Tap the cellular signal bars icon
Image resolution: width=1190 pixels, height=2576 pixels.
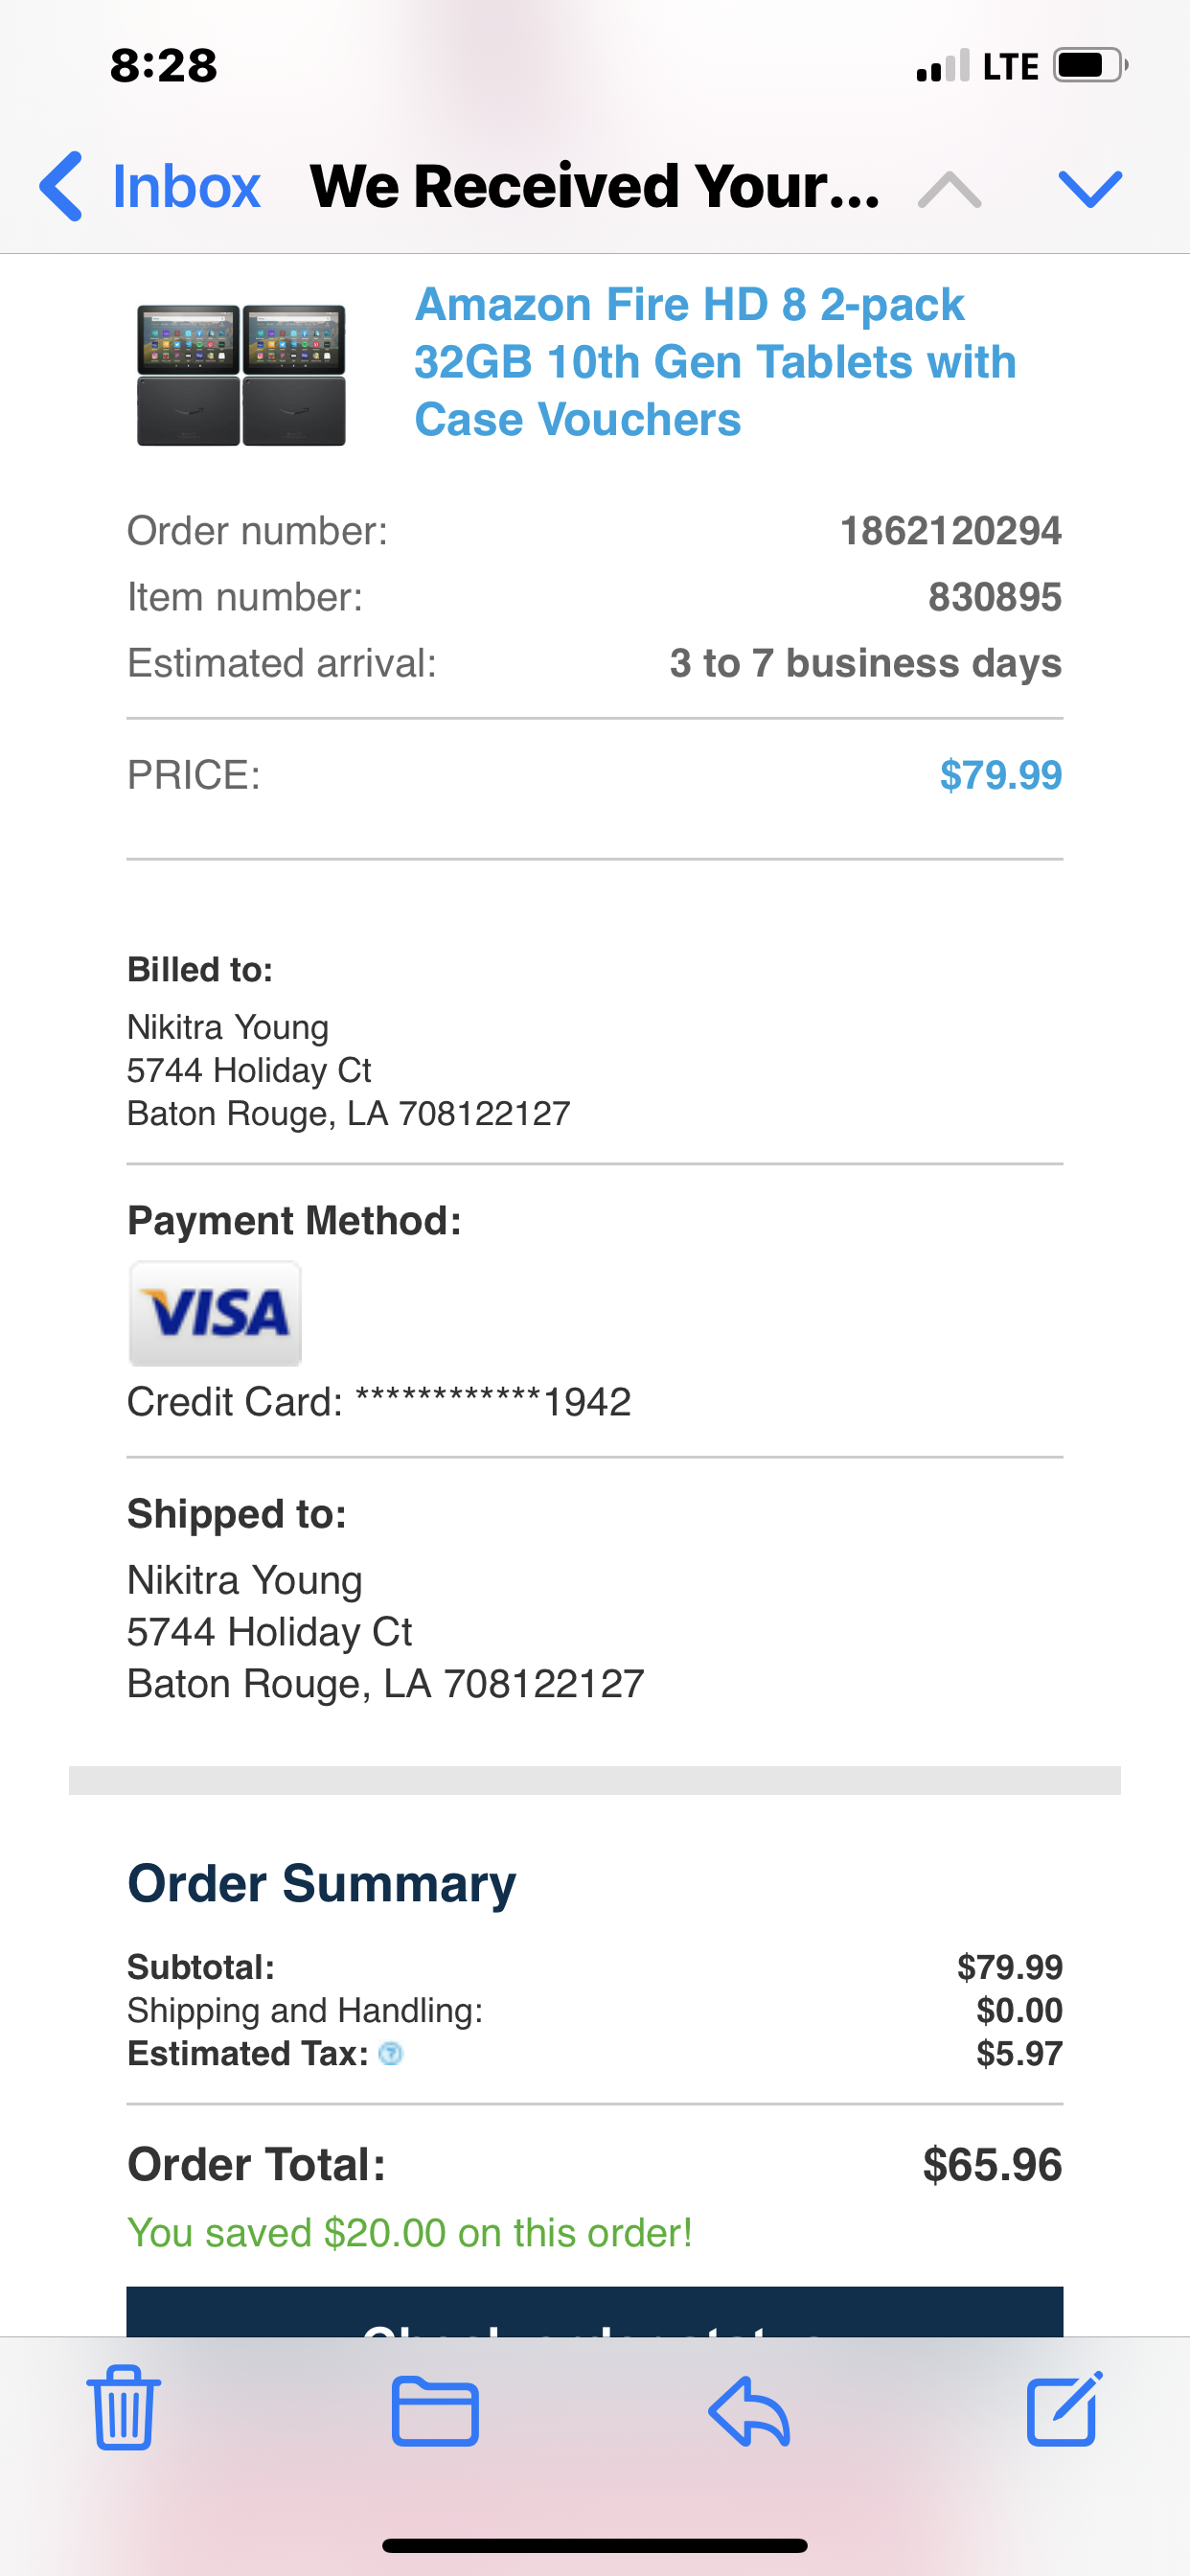tap(942, 66)
